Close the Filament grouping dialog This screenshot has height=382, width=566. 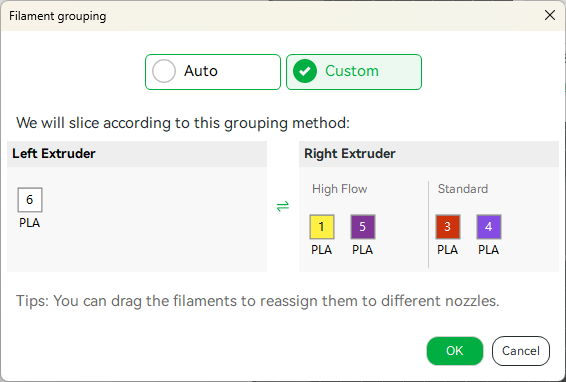[x=550, y=15]
